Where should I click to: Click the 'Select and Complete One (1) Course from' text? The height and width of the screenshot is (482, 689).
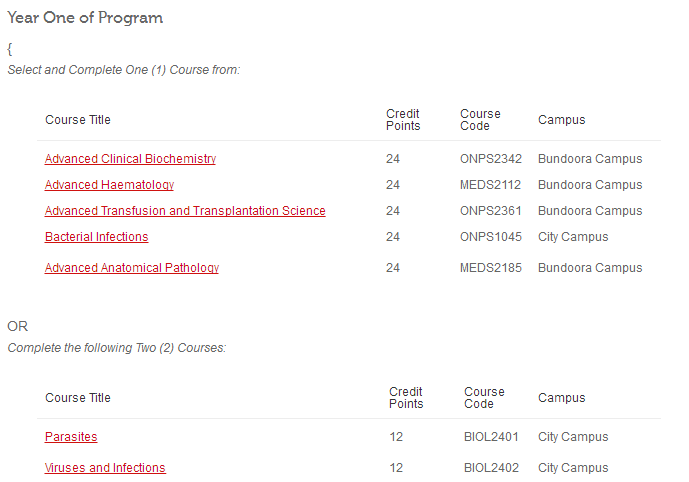[x=124, y=70]
